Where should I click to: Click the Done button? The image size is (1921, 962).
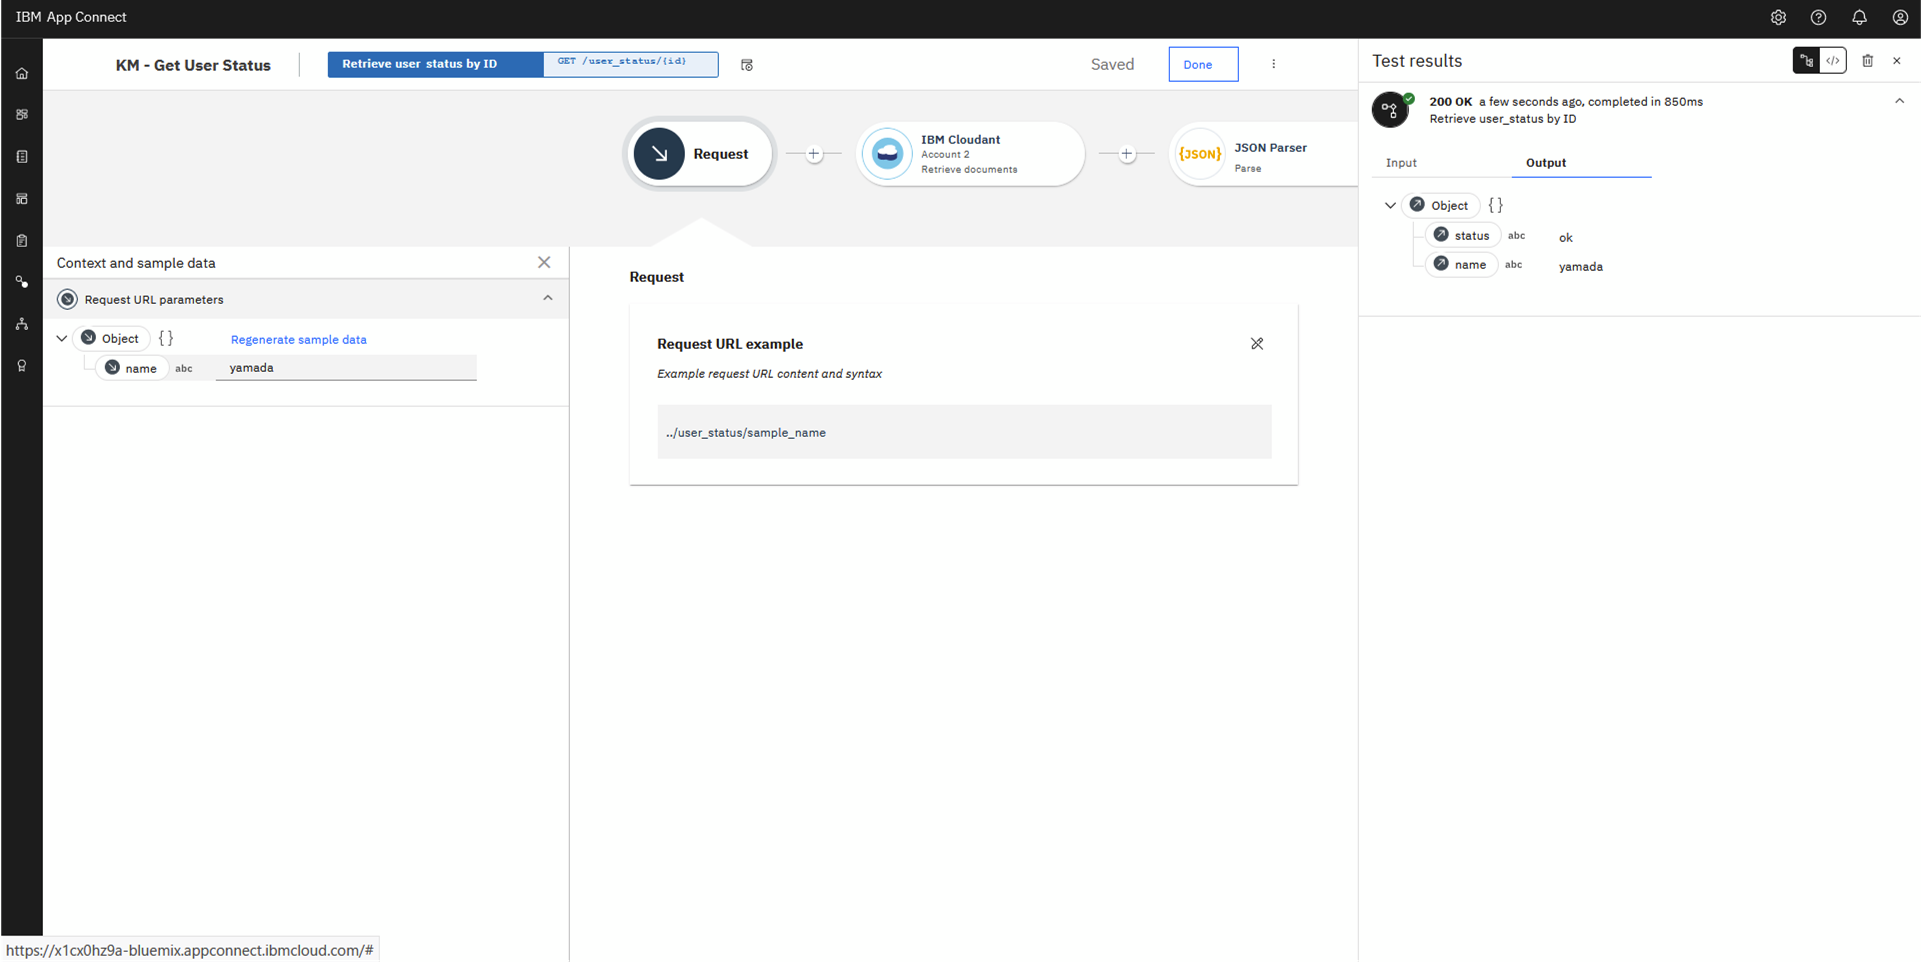pyautogui.click(x=1203, y=64)
